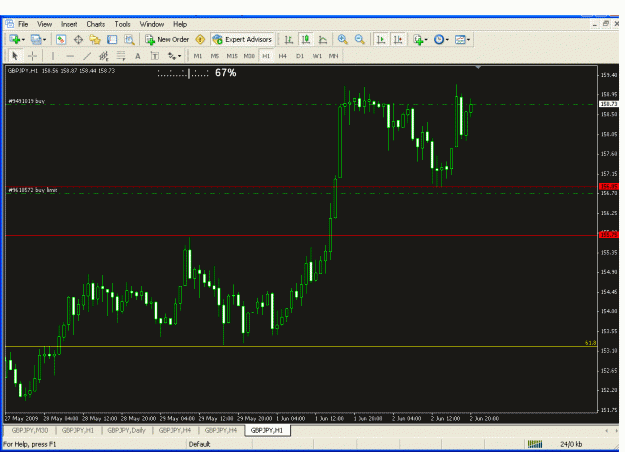
Task: Open the Strategy Tester magnifier icon
Action: [x=129, y=39]
